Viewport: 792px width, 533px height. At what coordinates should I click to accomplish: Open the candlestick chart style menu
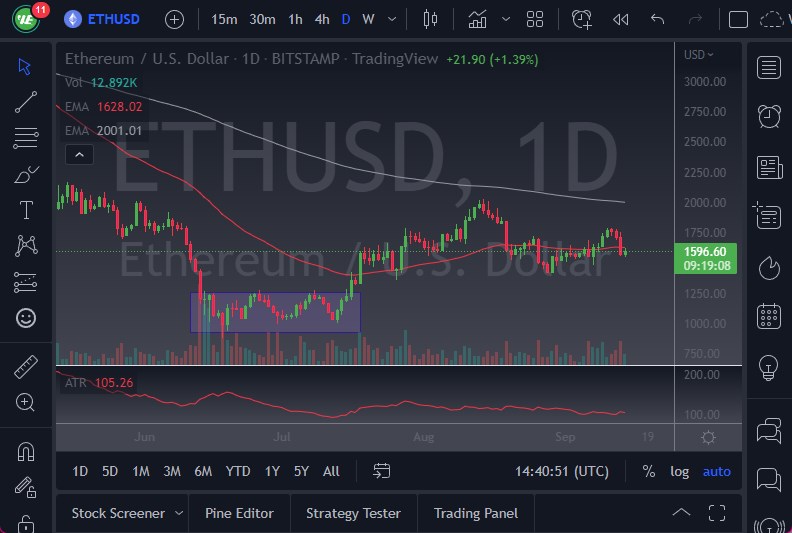[x=430, y=20]
